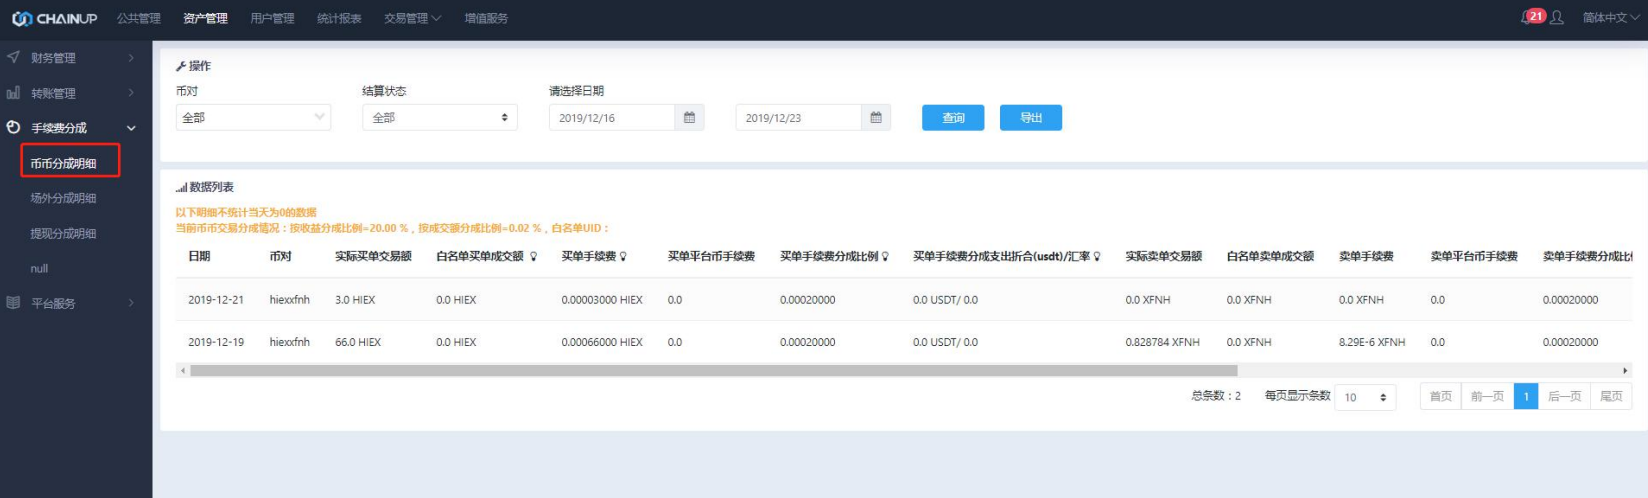Click the date cell 2019-12-21
Viewport: 1648px width, 498px height.
(216, 300)
